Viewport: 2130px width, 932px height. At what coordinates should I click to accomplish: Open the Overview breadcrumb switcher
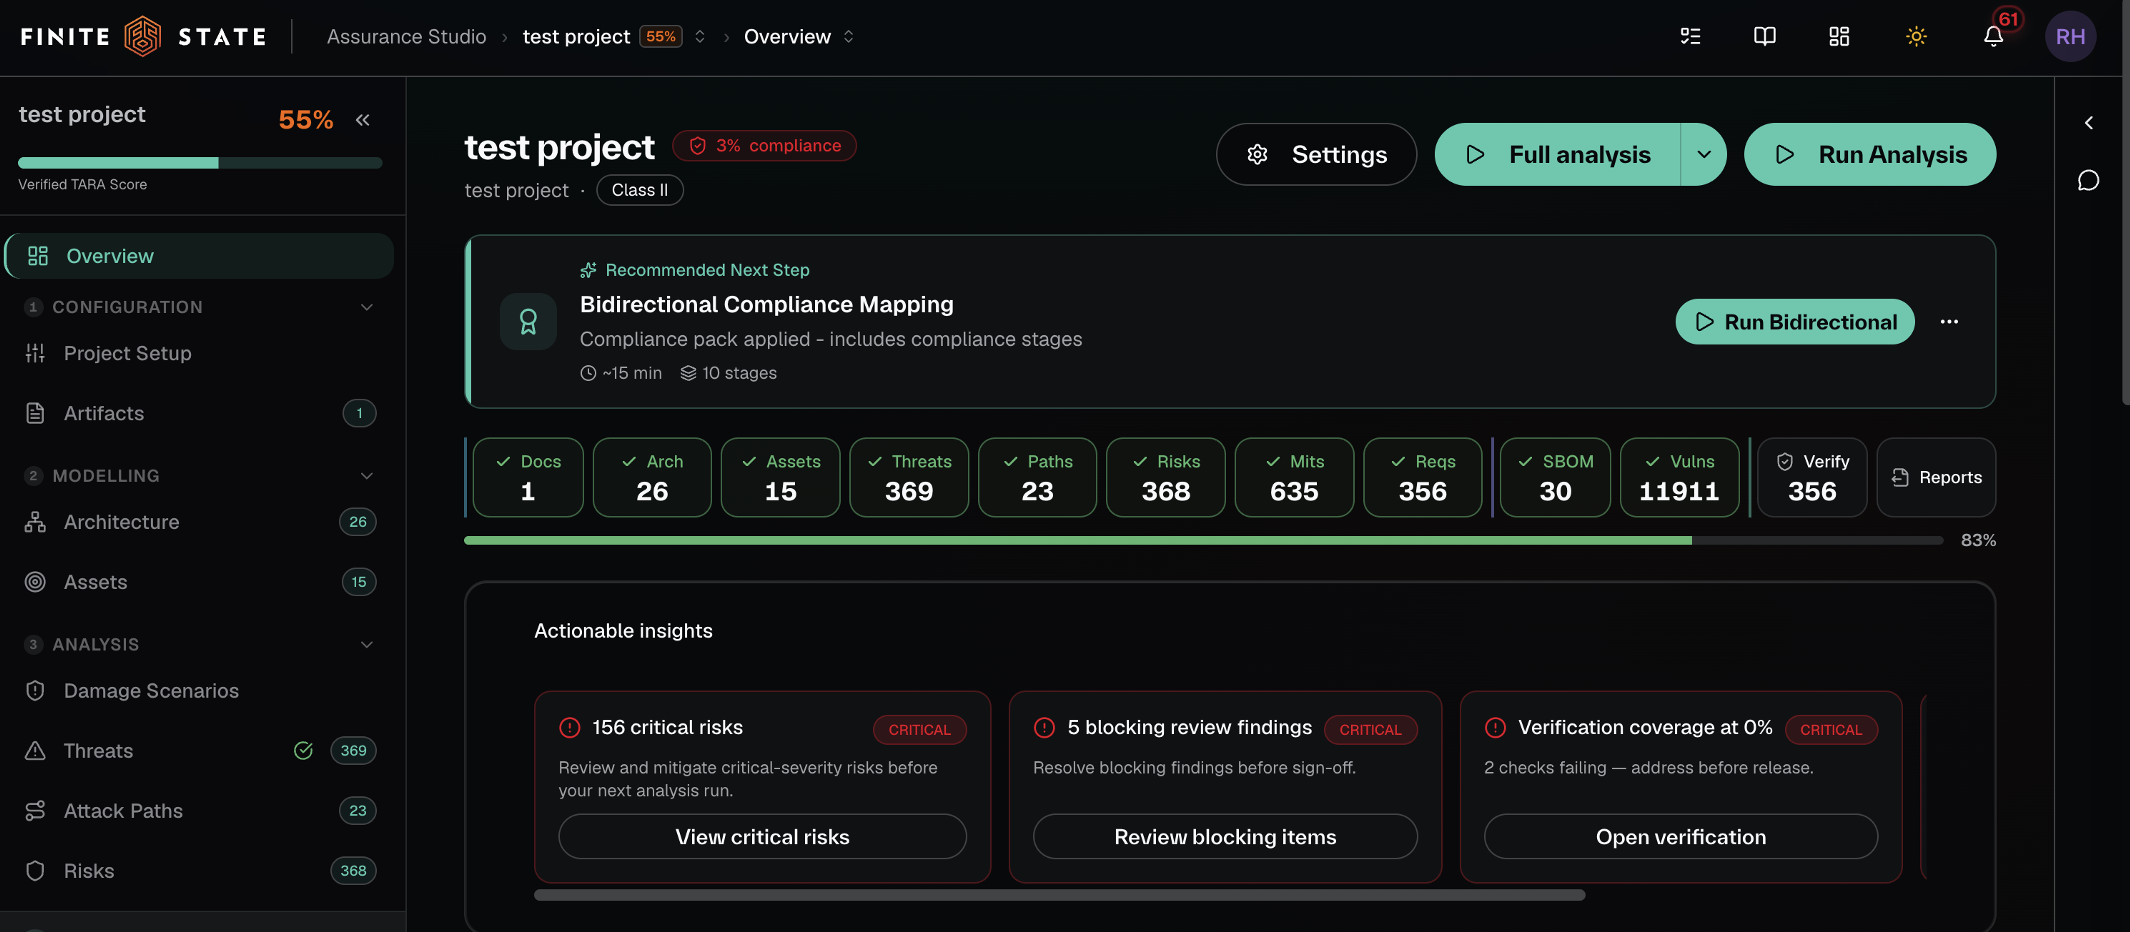pyautogui.click(x=848, y=37)
